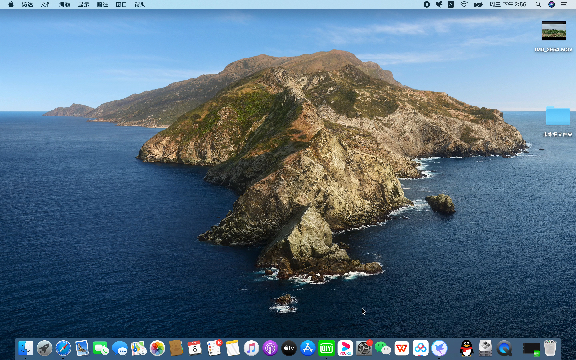Open Launchpad rocket icon
576x360 pixels.
pyautogui.click(x=44, y=348)
